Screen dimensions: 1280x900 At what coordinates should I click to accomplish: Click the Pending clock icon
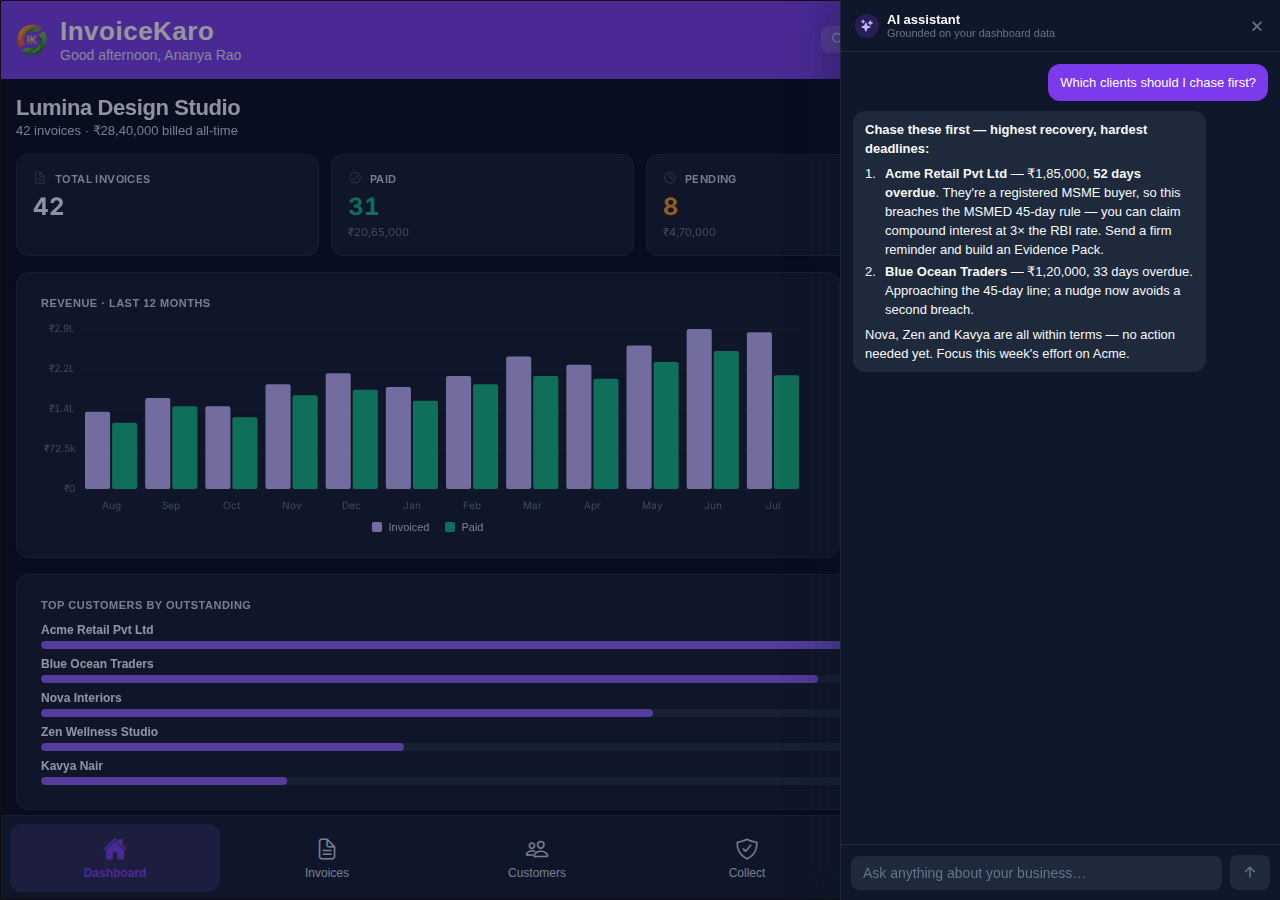pos(670,178)
